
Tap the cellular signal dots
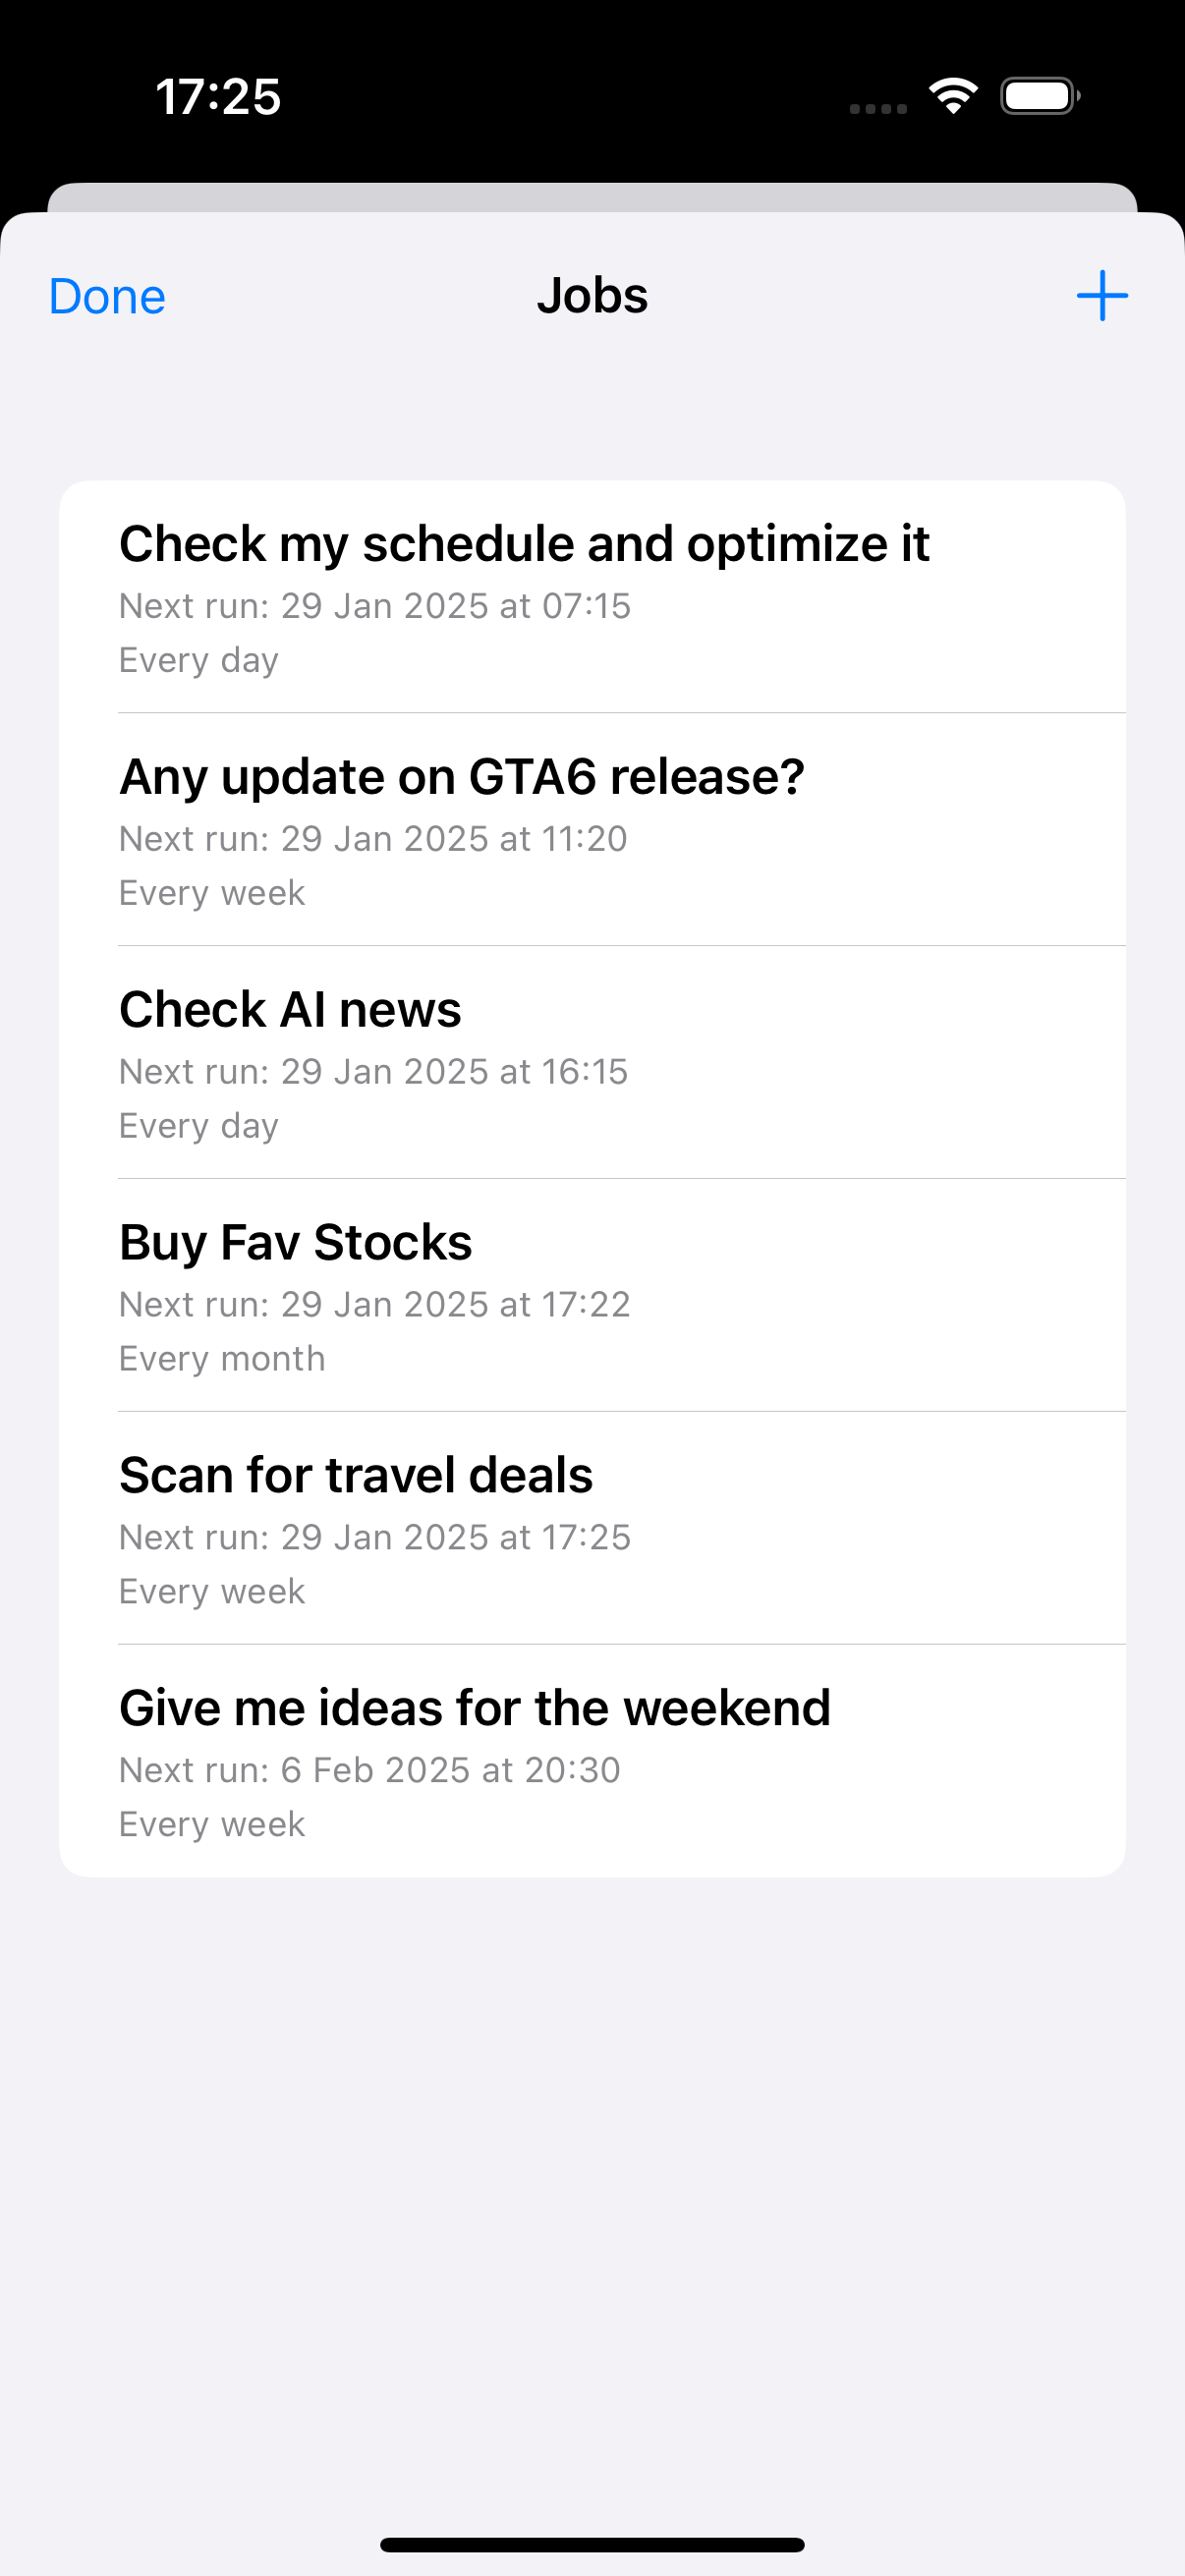[x=878, y=108]
